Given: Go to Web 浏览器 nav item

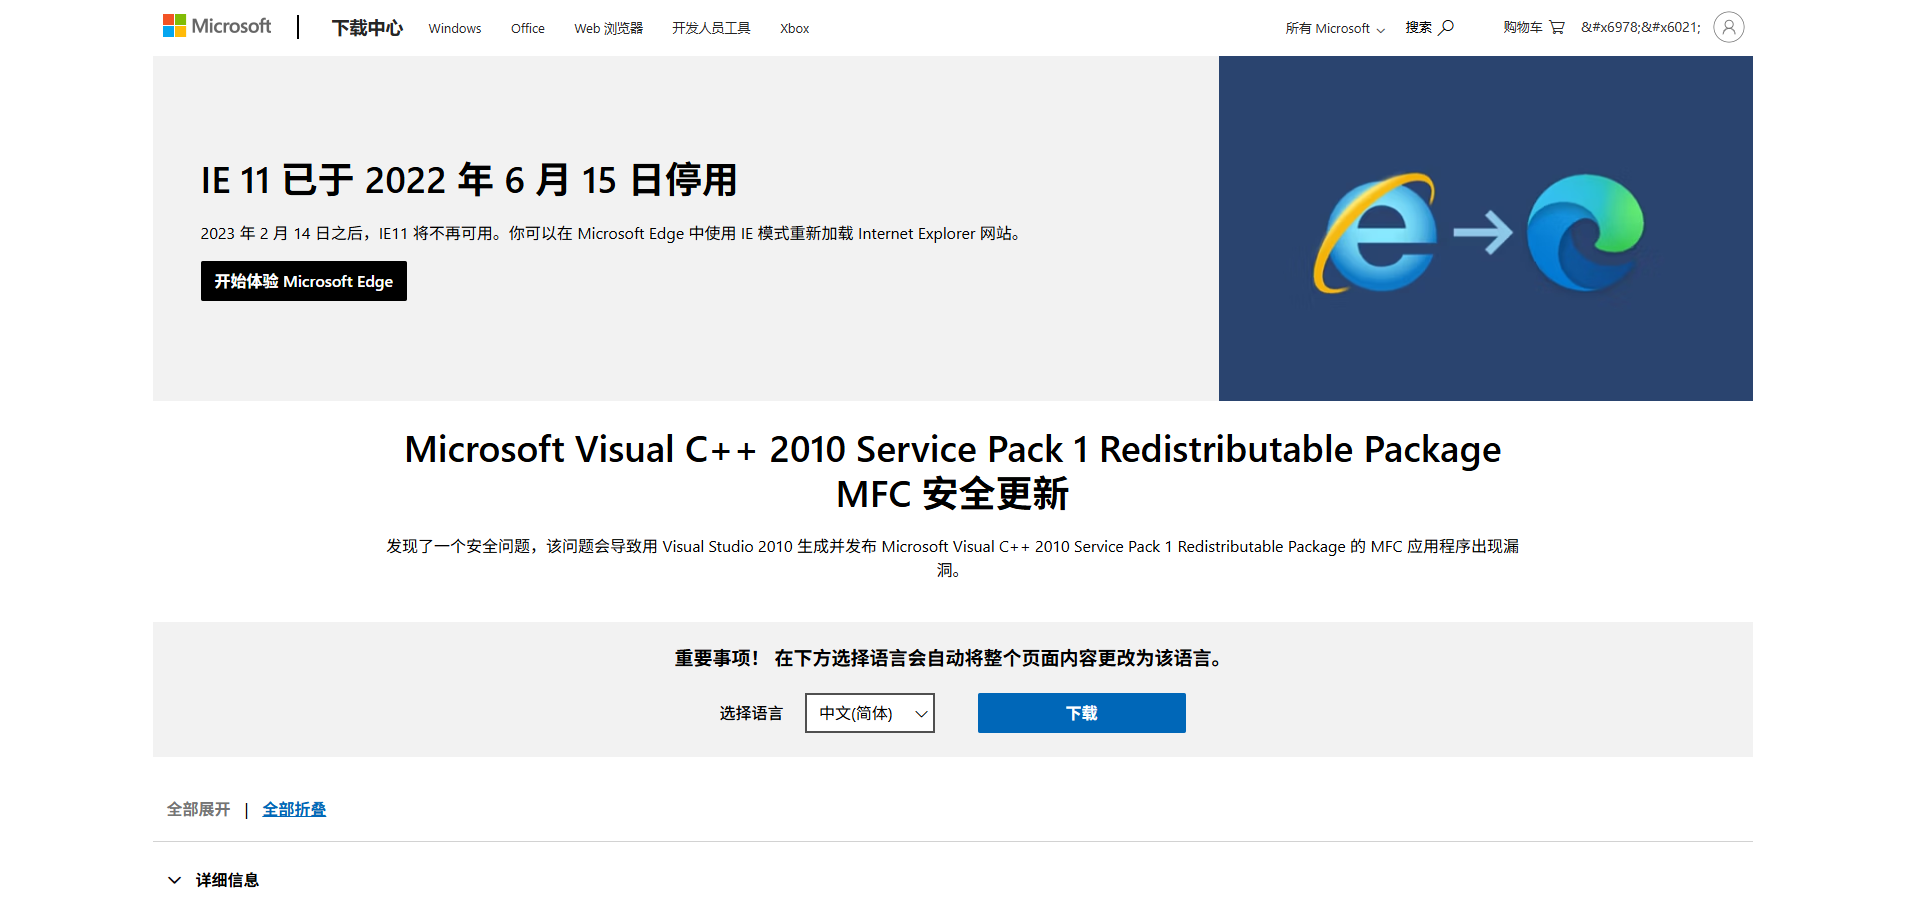Looking at the screenshot, I should (x=608, y=28).
